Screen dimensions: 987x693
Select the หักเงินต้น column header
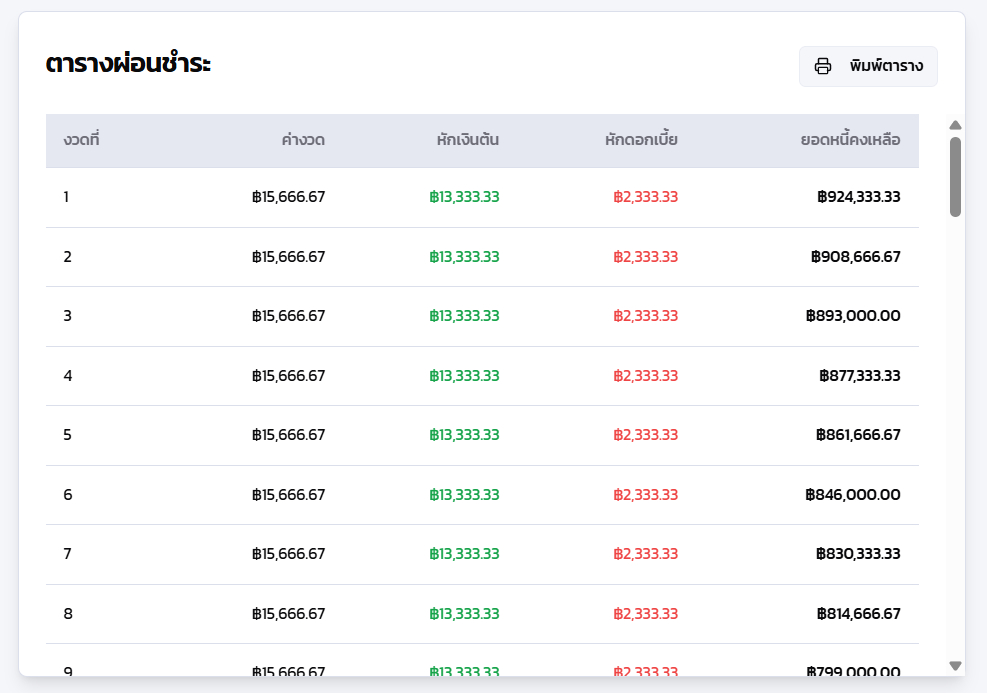(x=468, y=140)
